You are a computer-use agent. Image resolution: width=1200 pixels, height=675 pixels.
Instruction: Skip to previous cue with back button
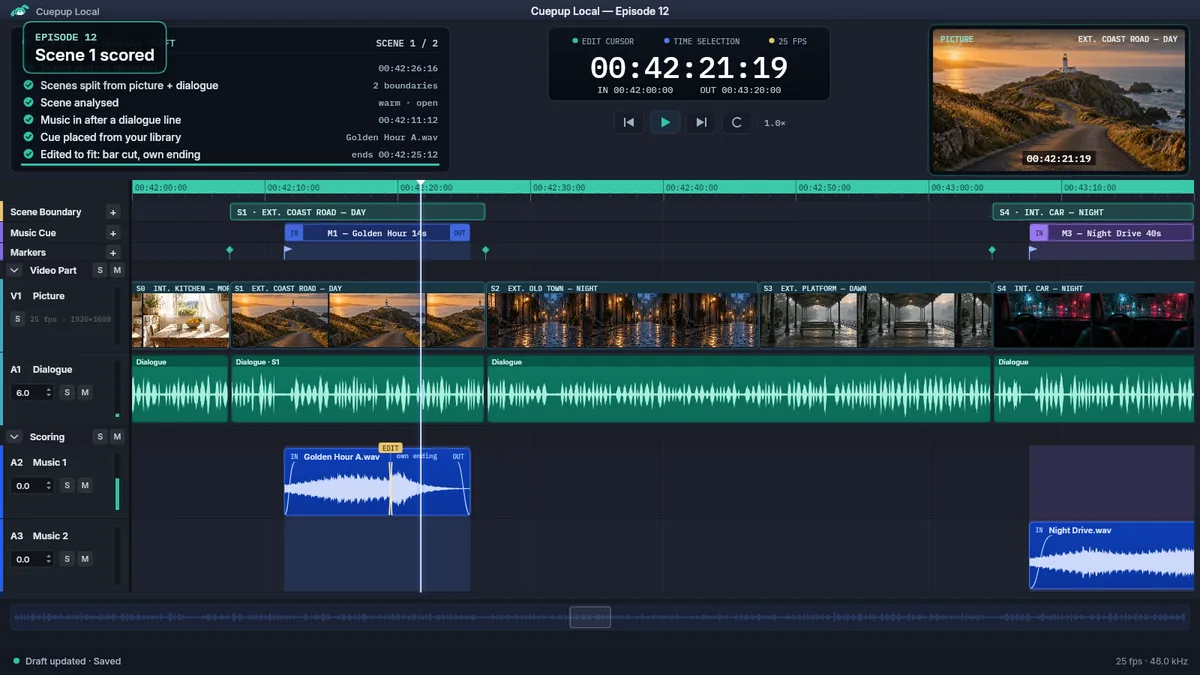(x=629, y=122)
